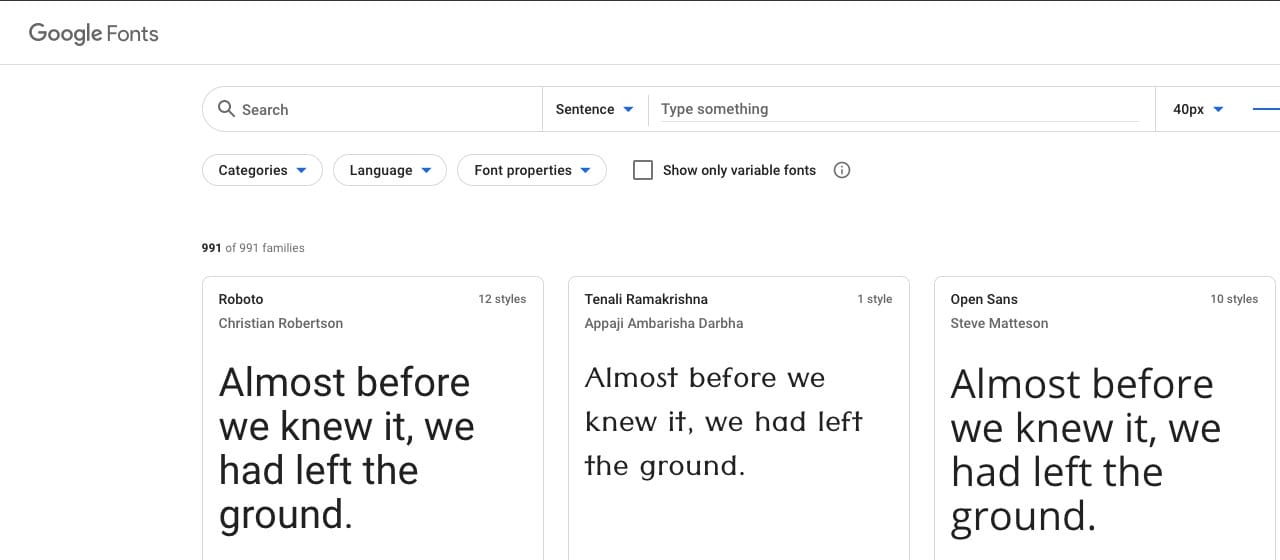1280x560 pixels.
Task: Expand the Language filter dropdown
Action: pos(390,170)
